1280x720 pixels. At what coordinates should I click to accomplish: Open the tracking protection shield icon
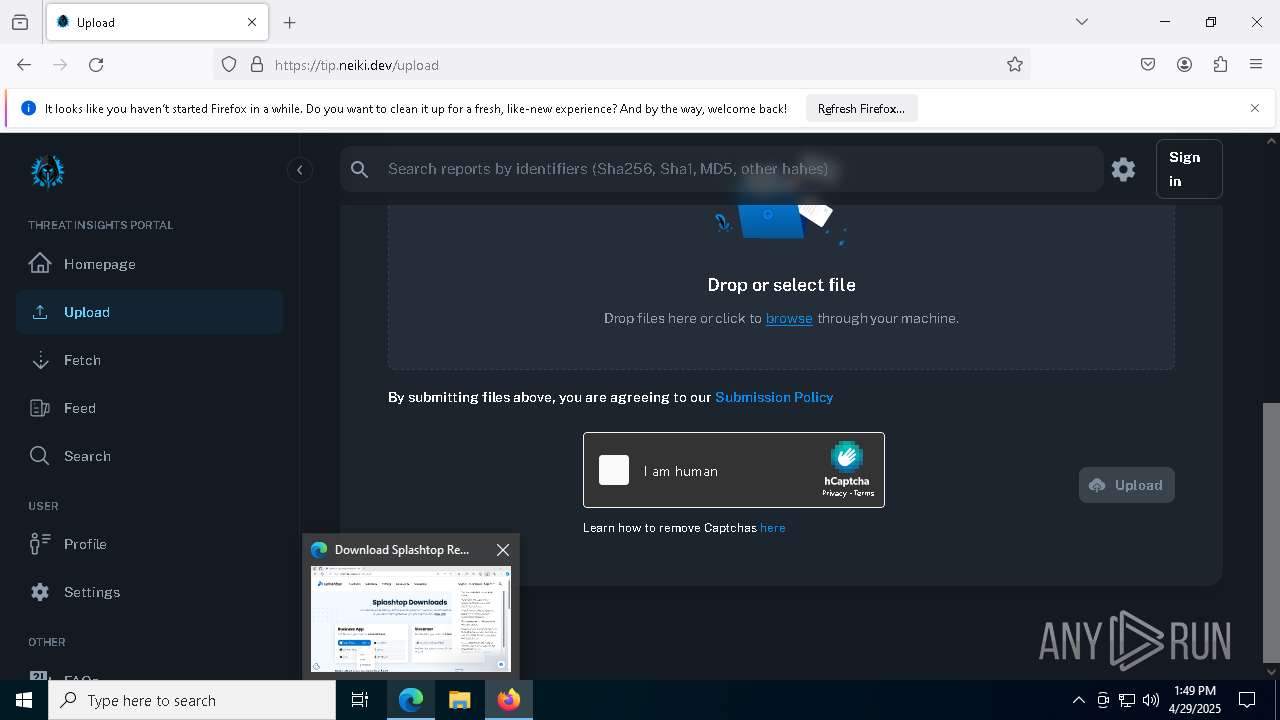coord(229,64)
